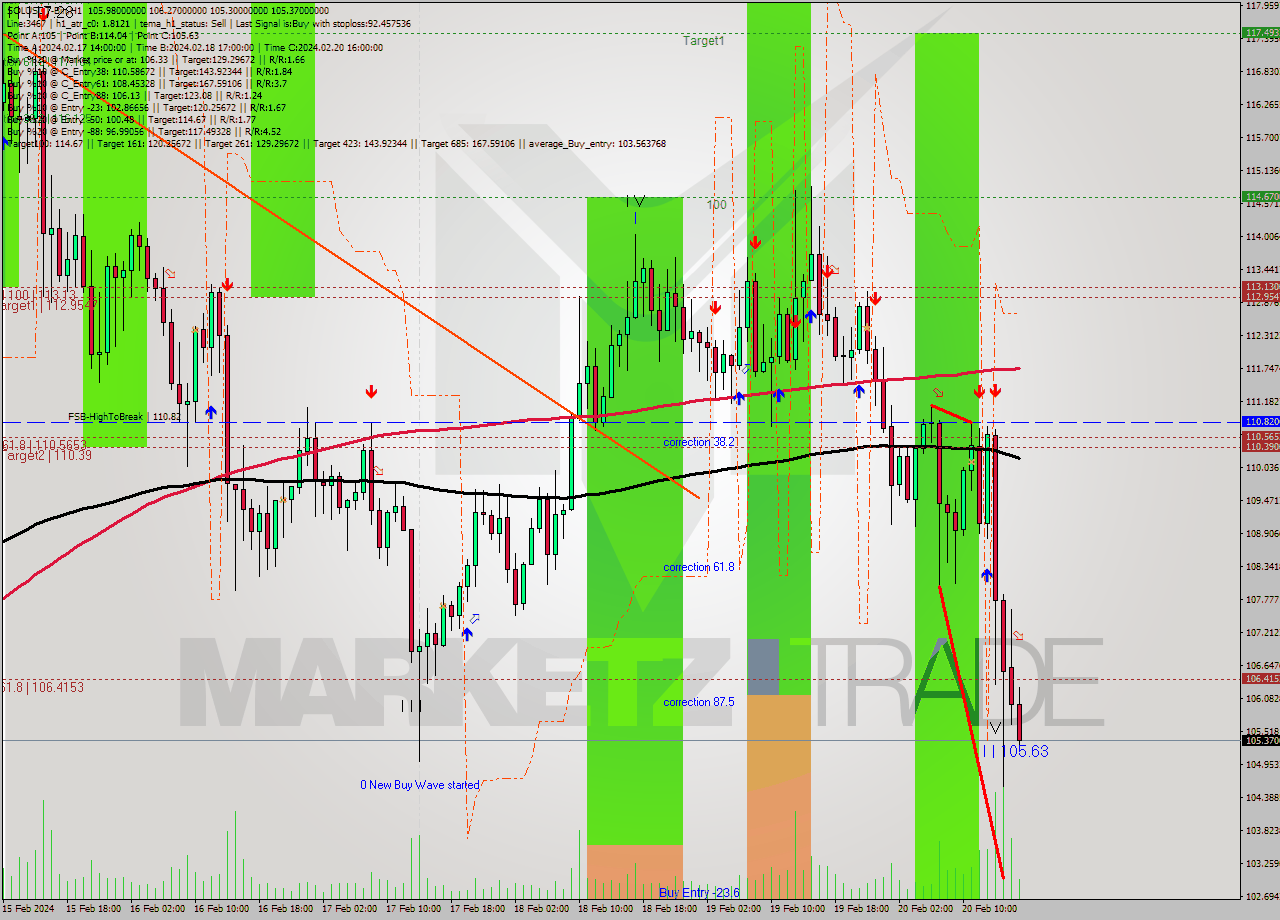This screenshot has height=920, width=1280.
Task: Click the '19 Feb 18:00' time axis label
Action: (x=862, y=909)
